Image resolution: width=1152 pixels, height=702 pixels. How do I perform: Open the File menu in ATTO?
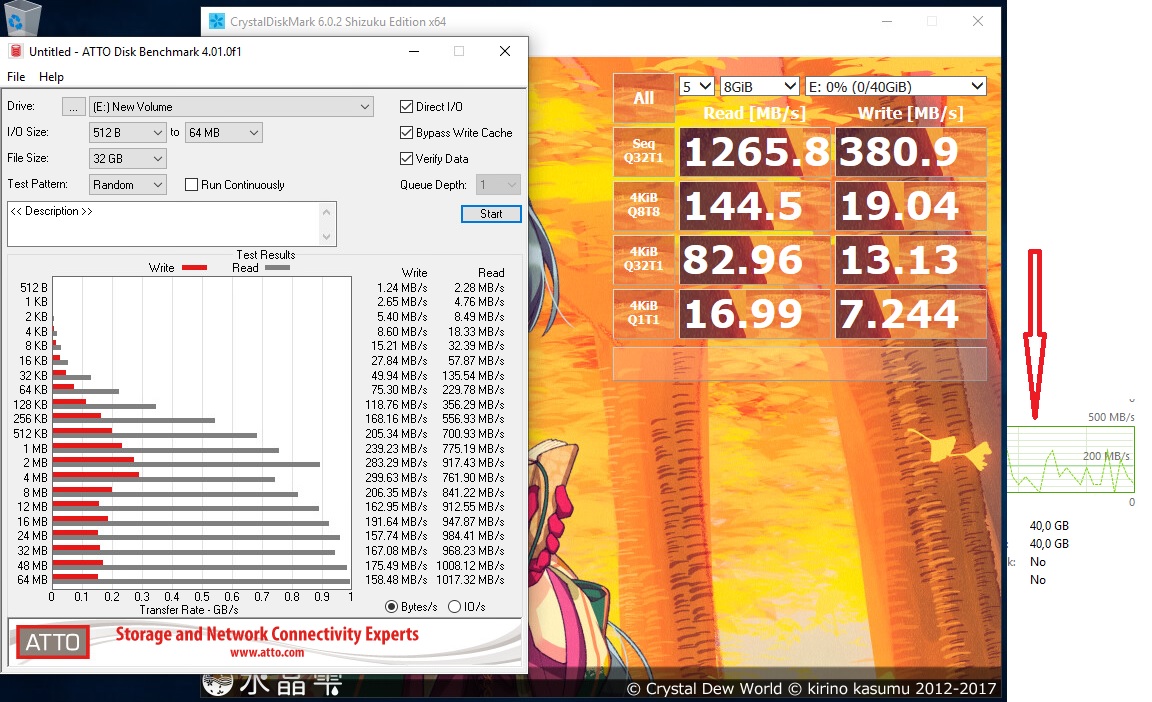click(16, 77)
